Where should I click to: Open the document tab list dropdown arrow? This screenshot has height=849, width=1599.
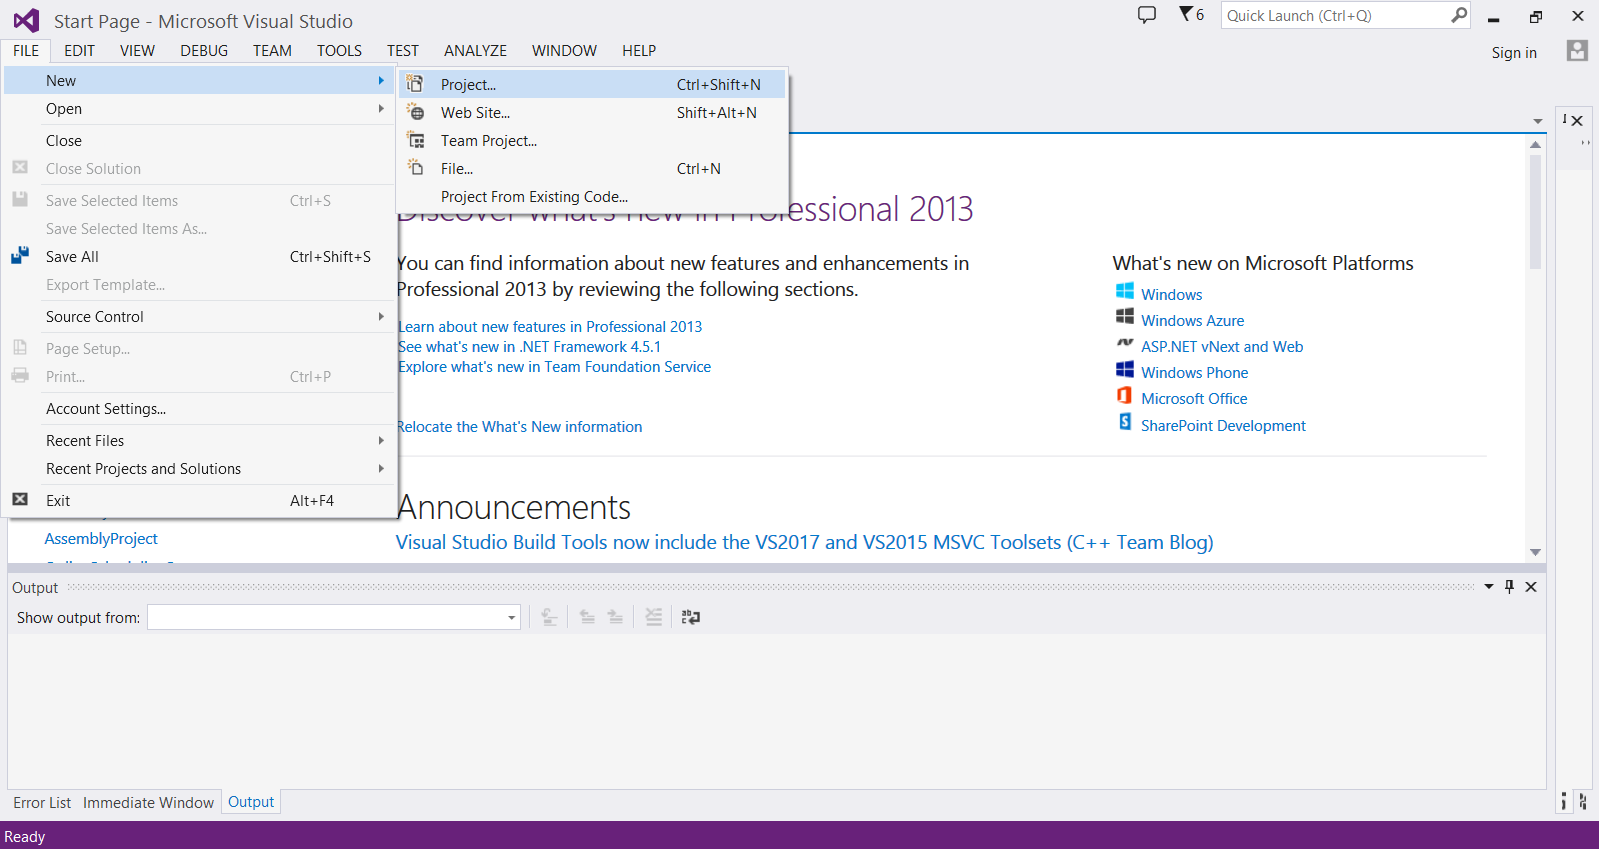click(1538, 121)
